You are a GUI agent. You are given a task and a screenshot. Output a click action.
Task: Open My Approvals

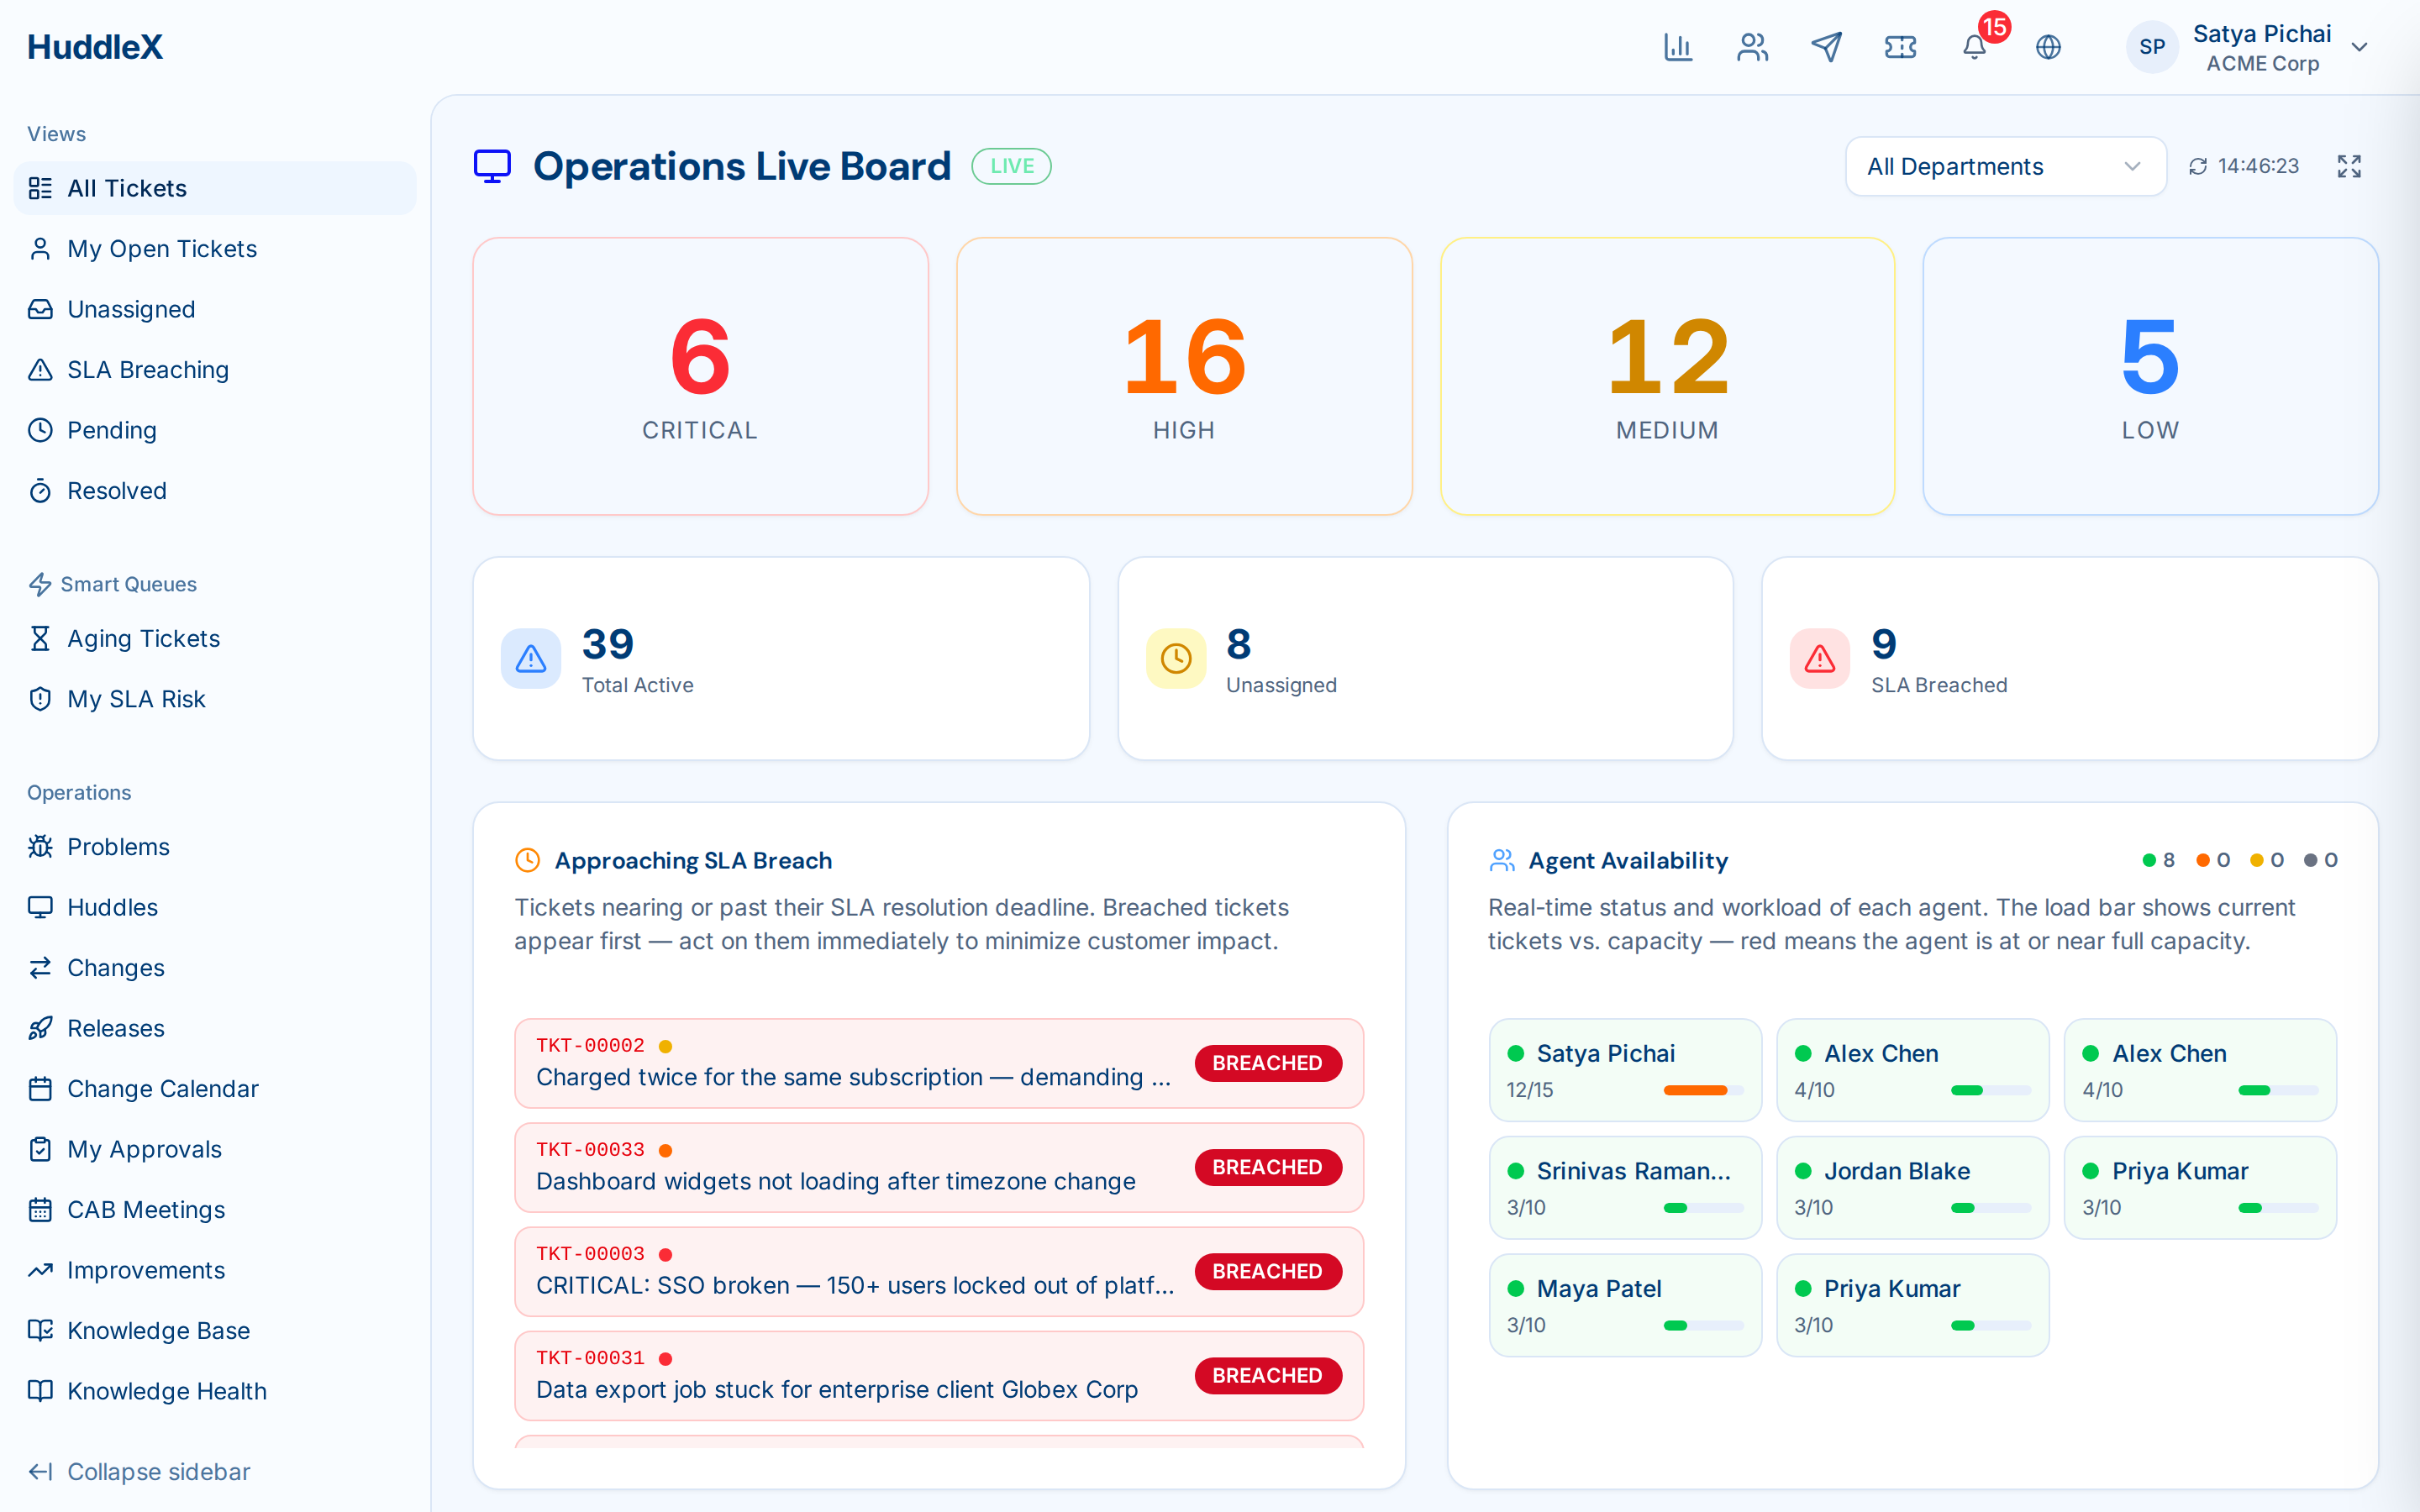215,1149
